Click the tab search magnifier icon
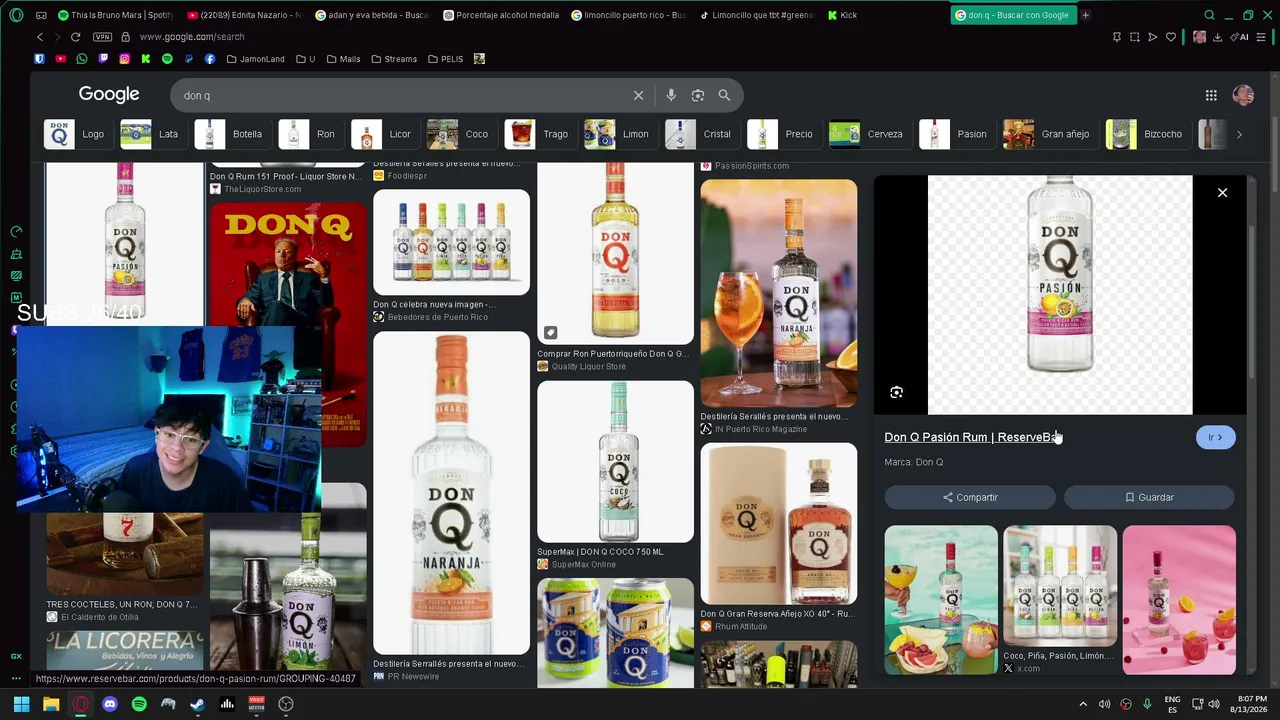1280x720 pixels. [1209, 15]
